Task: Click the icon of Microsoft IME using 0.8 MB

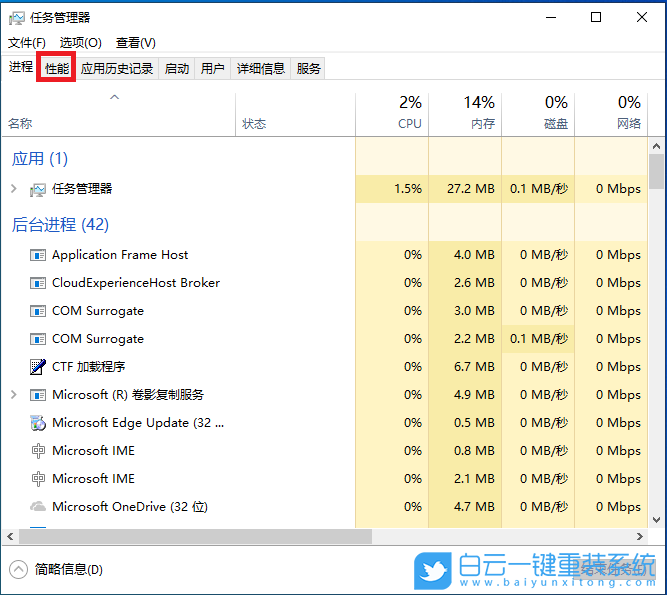Action: tap(38, 451)
